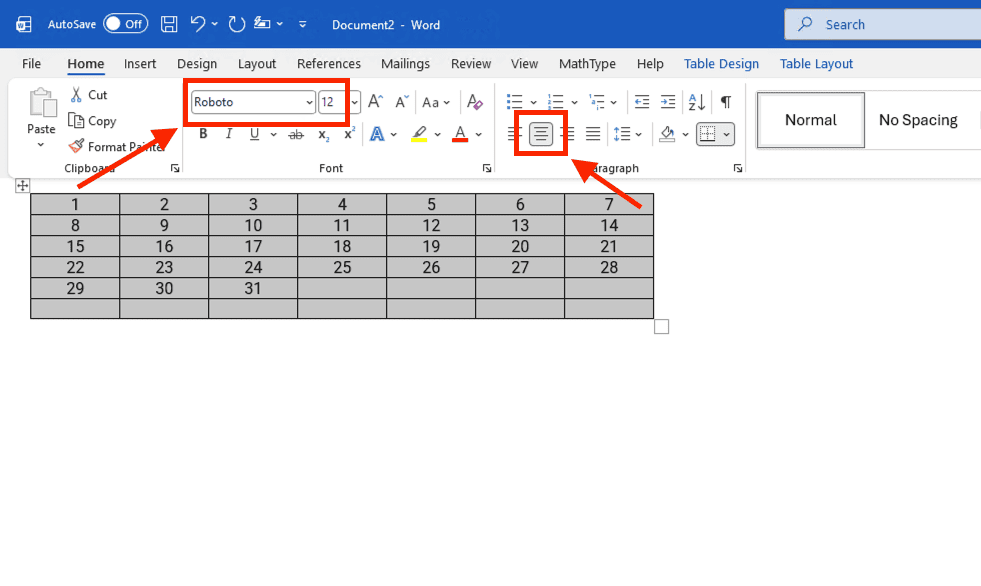Expand Paste options arrow
The image size is (981, 586).
coord(41,145)
